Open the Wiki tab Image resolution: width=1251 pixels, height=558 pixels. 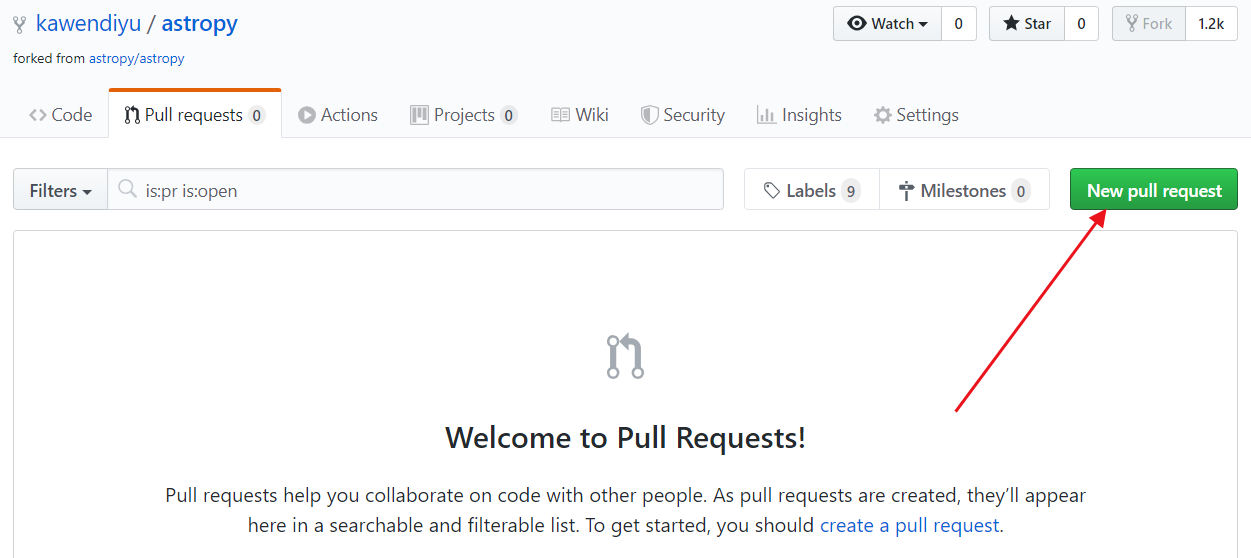click(x=580, y=115)
